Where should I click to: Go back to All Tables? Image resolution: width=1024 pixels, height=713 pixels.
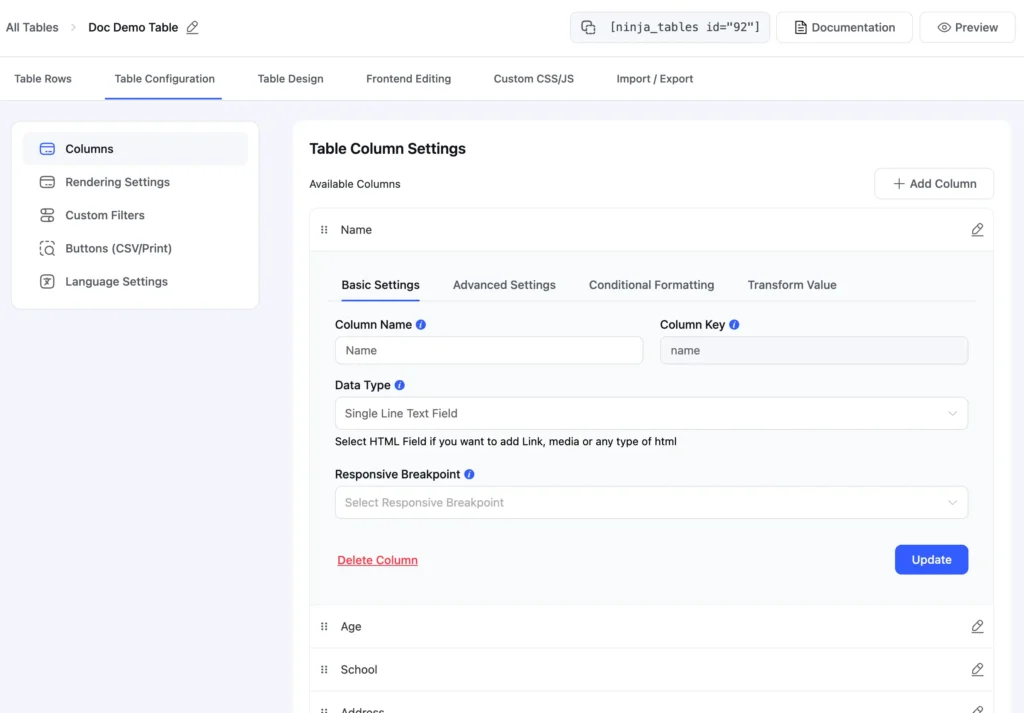click(32, 27)
